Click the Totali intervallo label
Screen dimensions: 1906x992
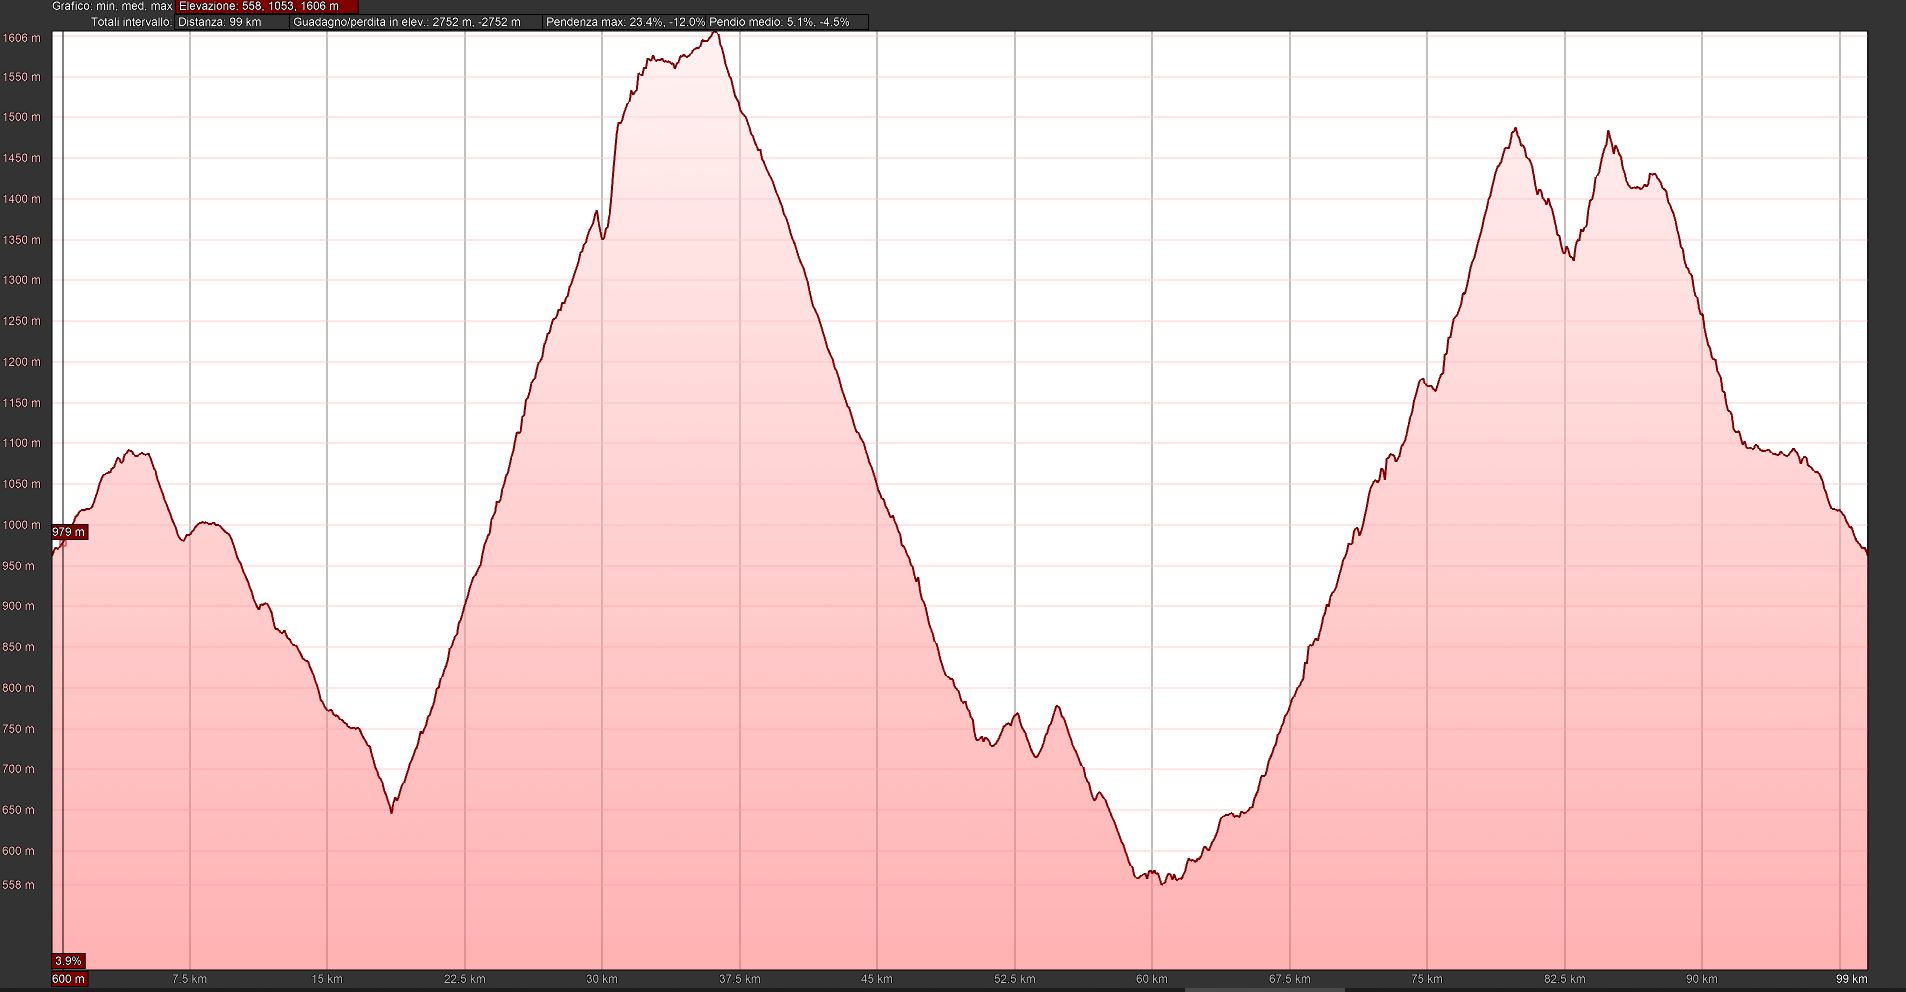(131, 22)
